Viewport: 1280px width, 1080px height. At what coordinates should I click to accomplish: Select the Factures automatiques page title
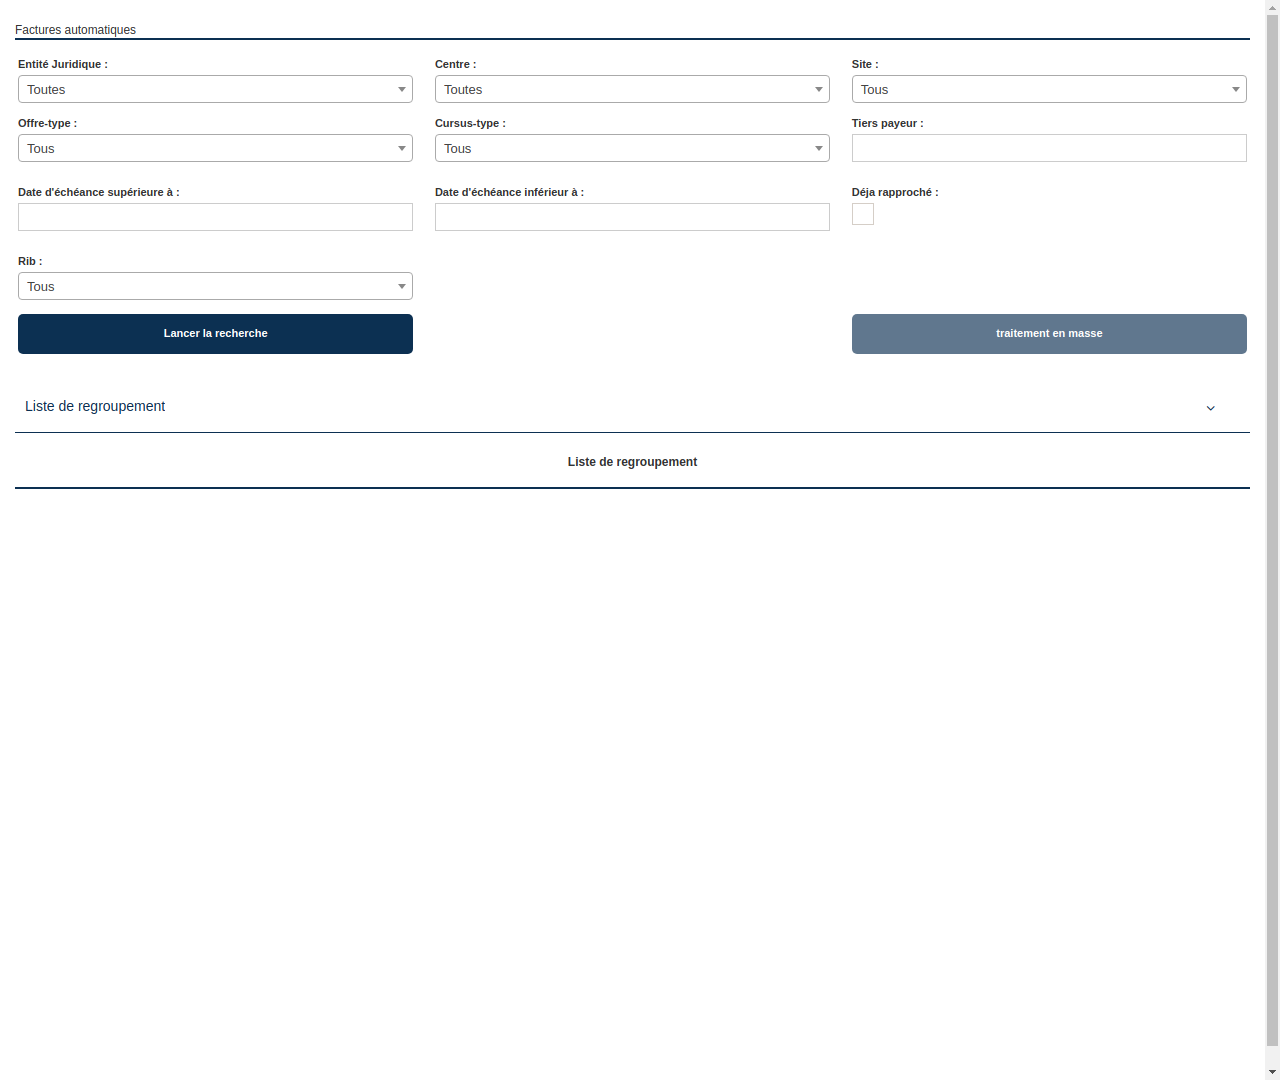[x=75, y=30]
